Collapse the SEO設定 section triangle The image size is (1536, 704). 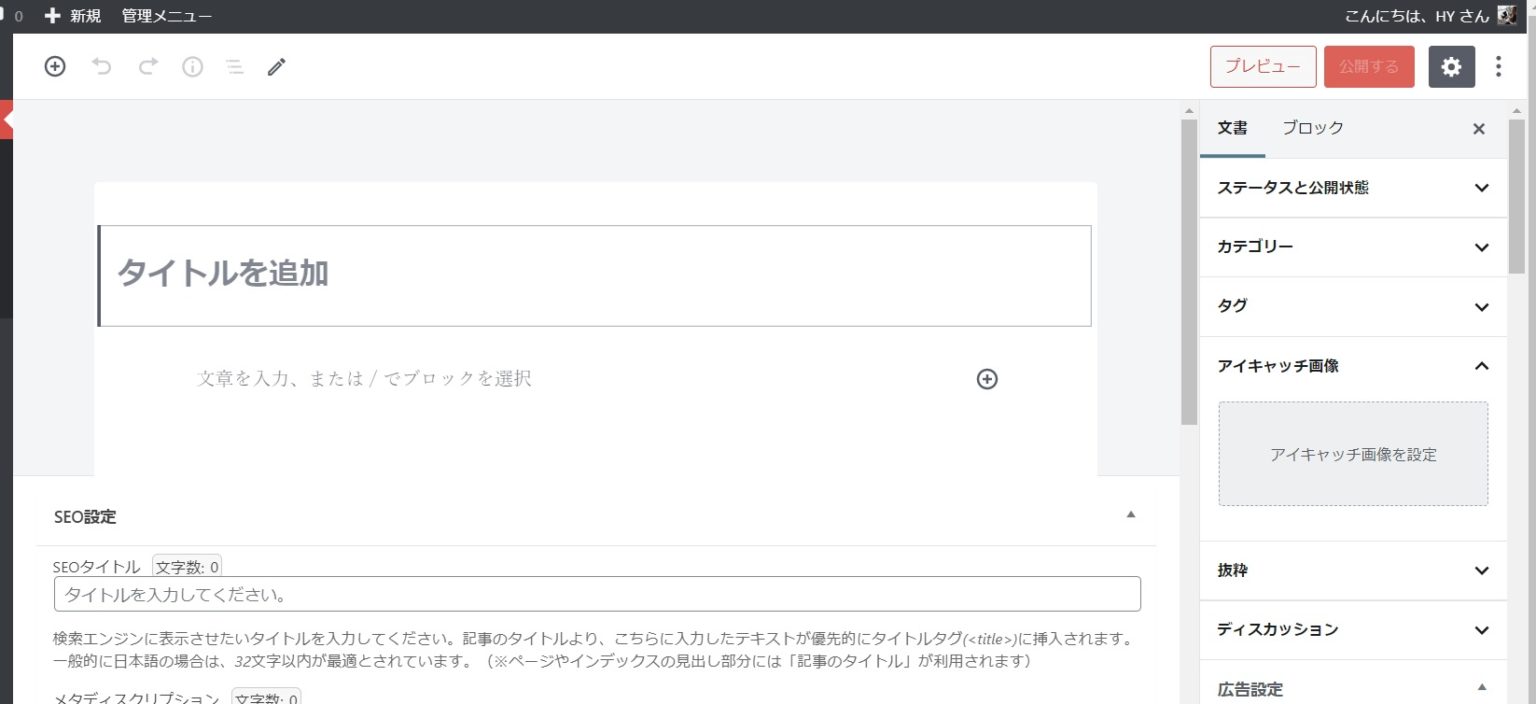[x=1131, y=515]
